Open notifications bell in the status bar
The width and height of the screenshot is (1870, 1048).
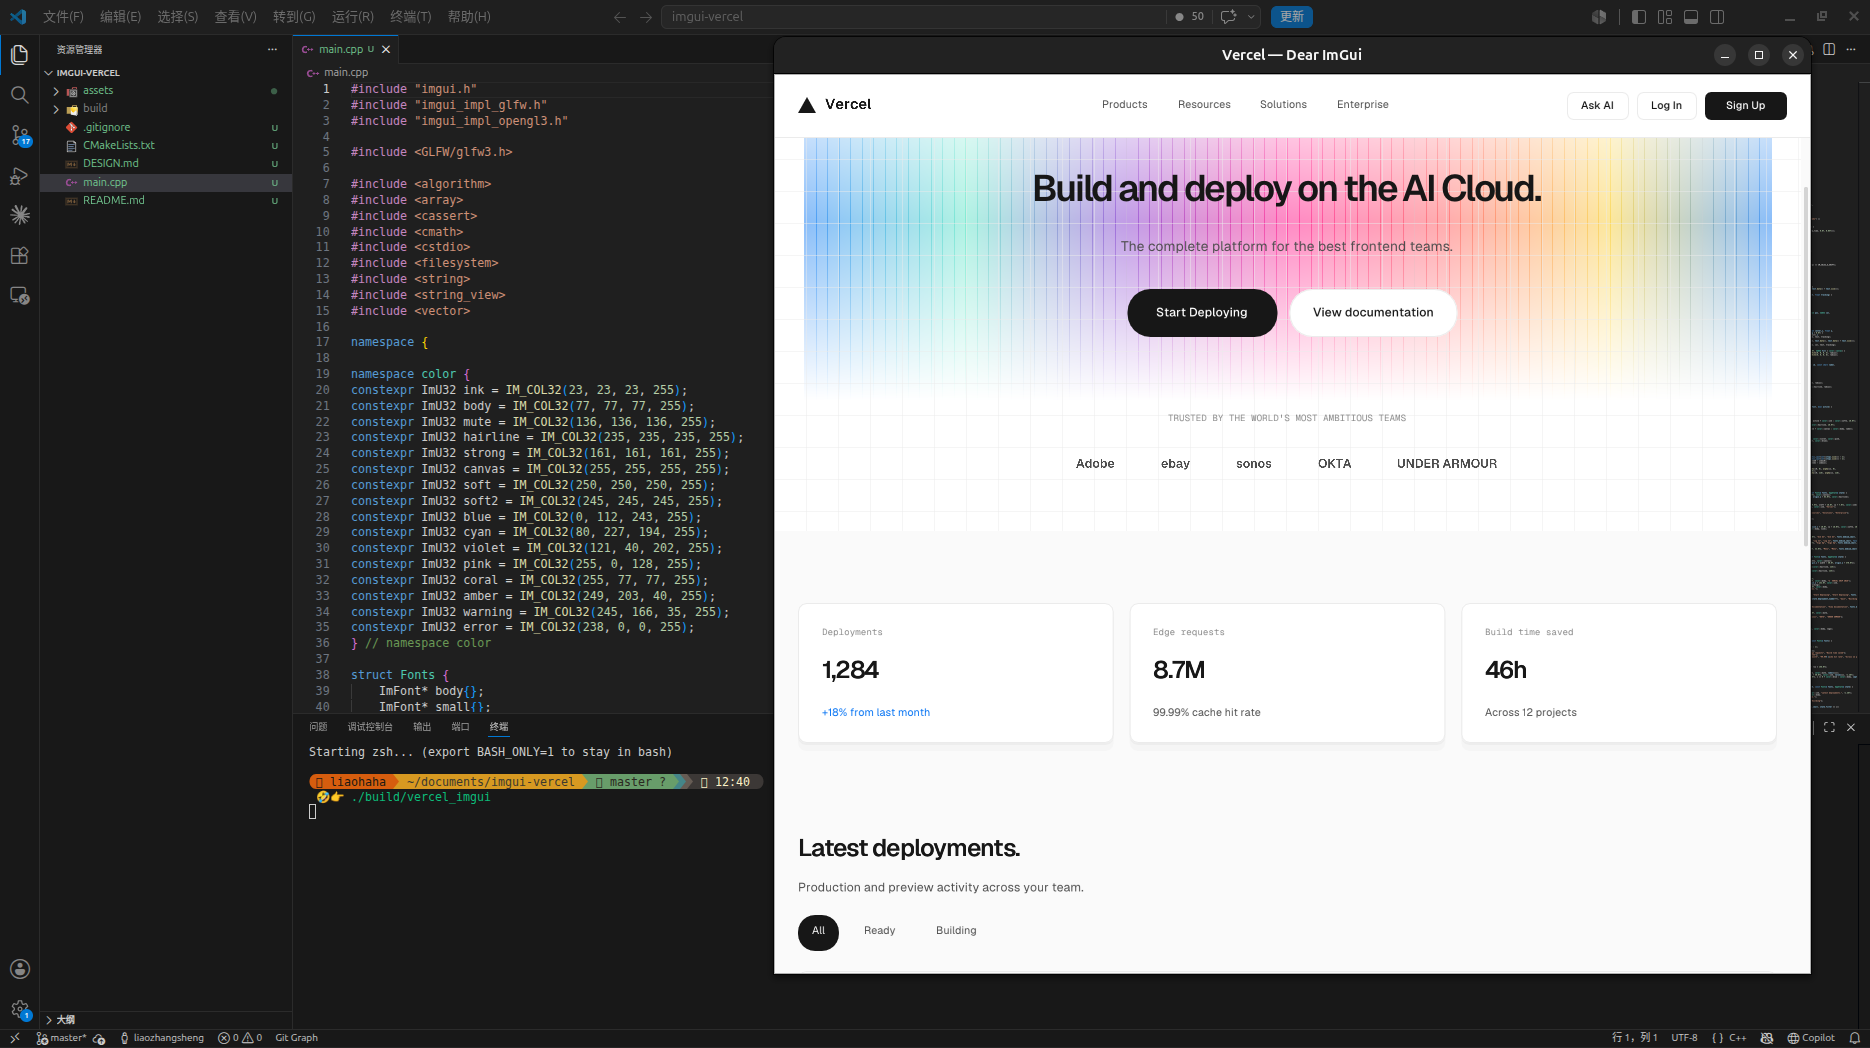(1855, 1038)
